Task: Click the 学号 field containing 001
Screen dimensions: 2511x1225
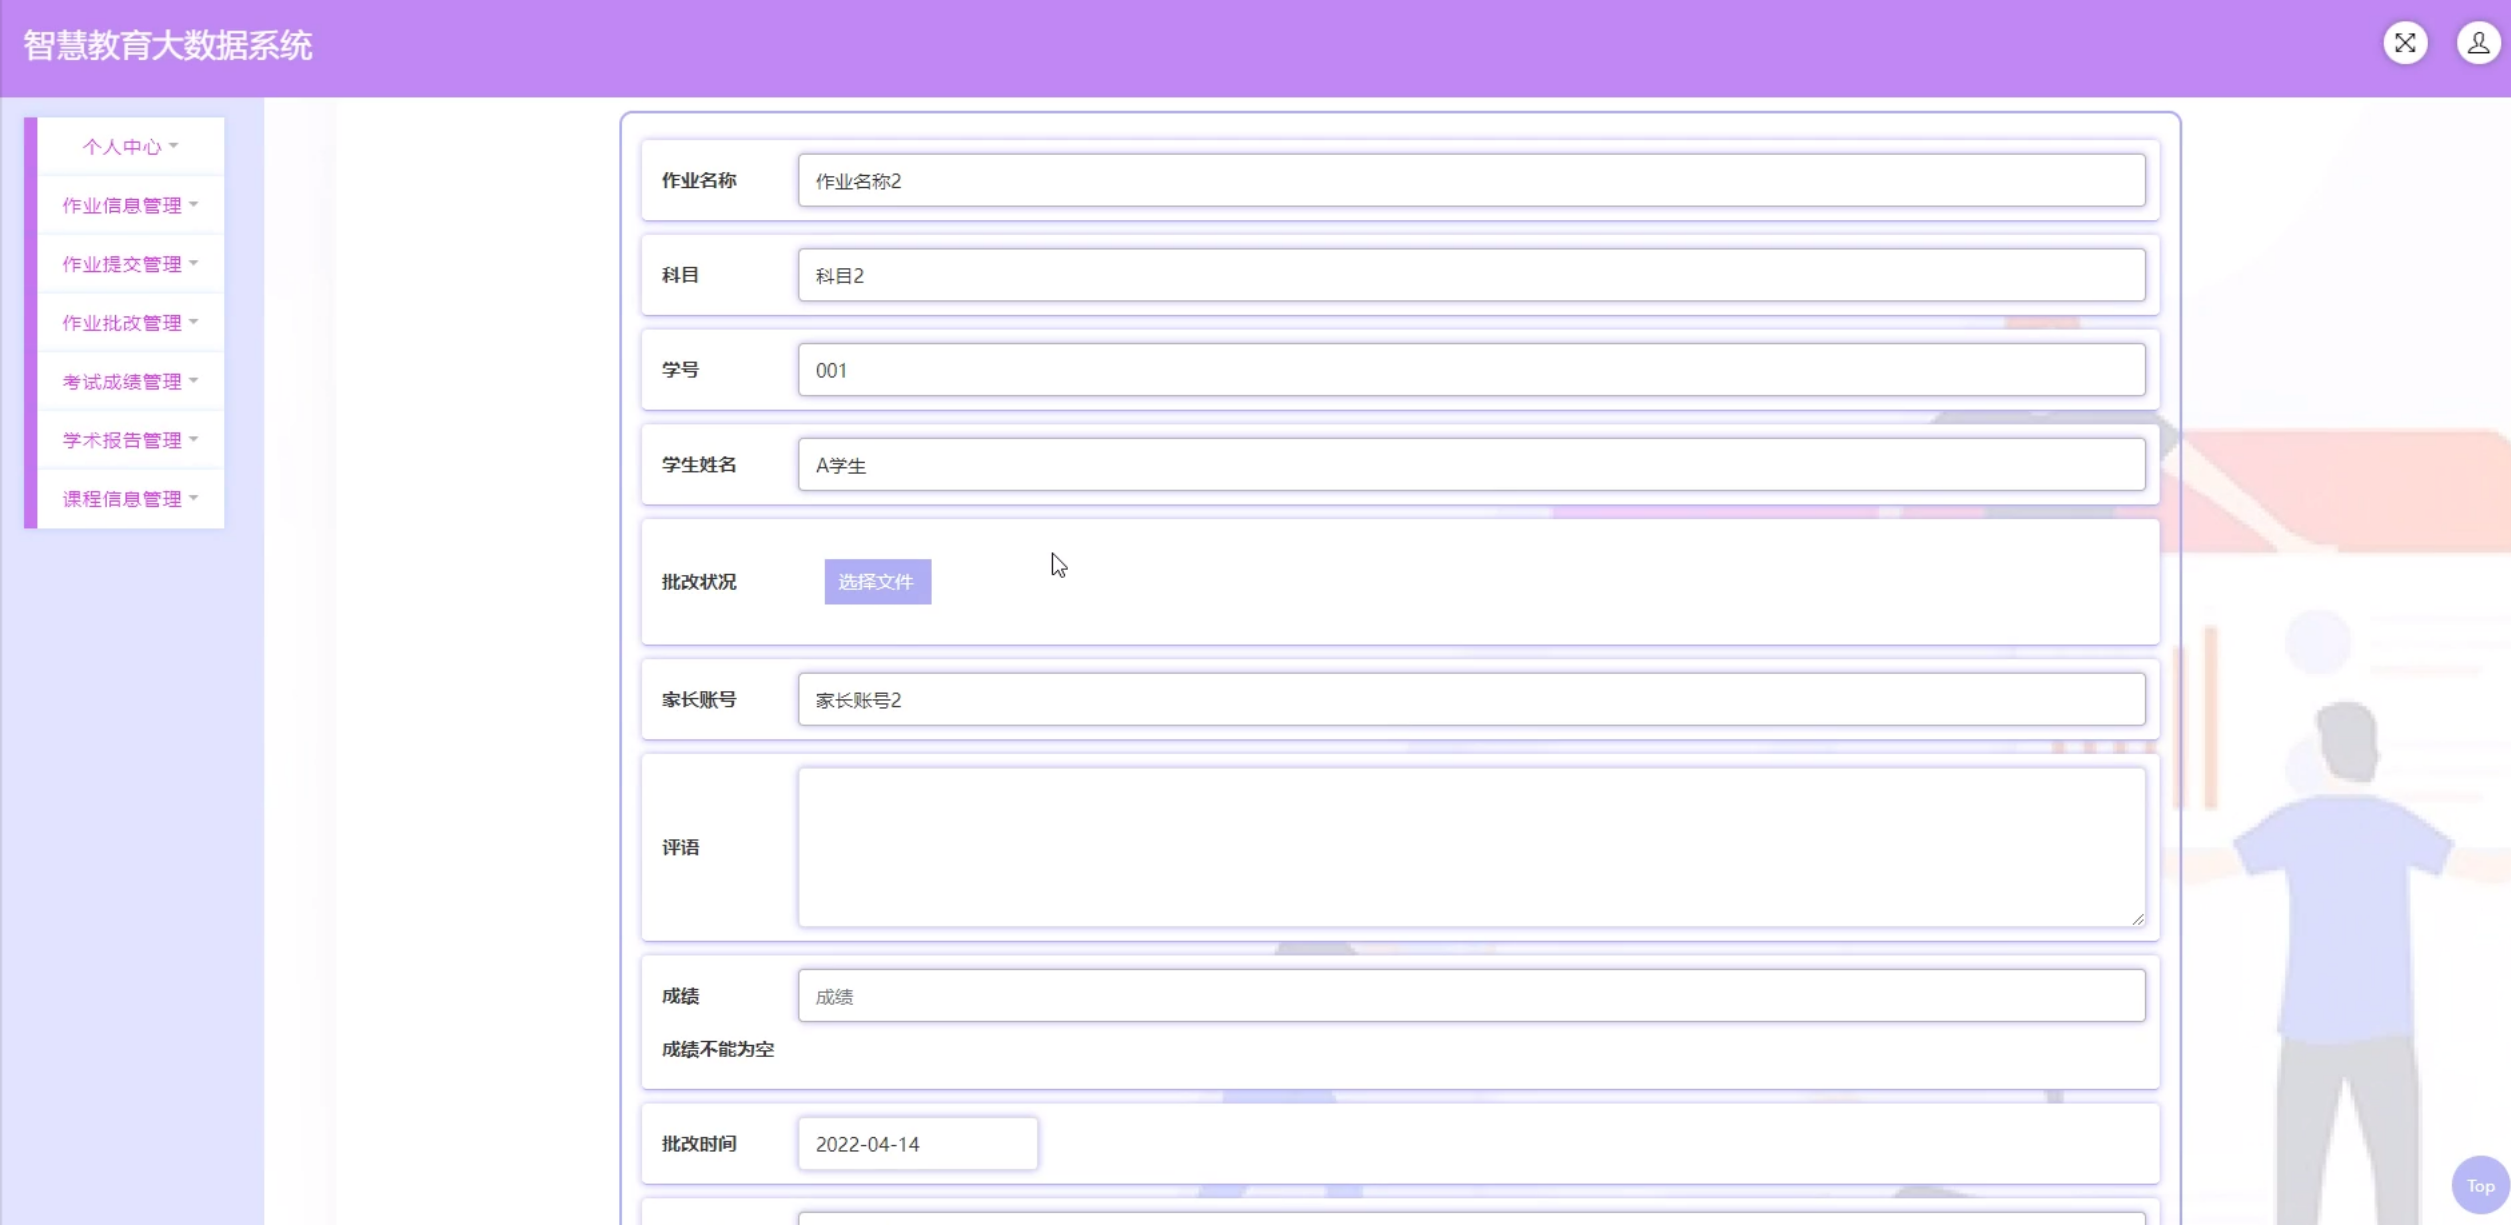Action: [x=1470, y=370]
